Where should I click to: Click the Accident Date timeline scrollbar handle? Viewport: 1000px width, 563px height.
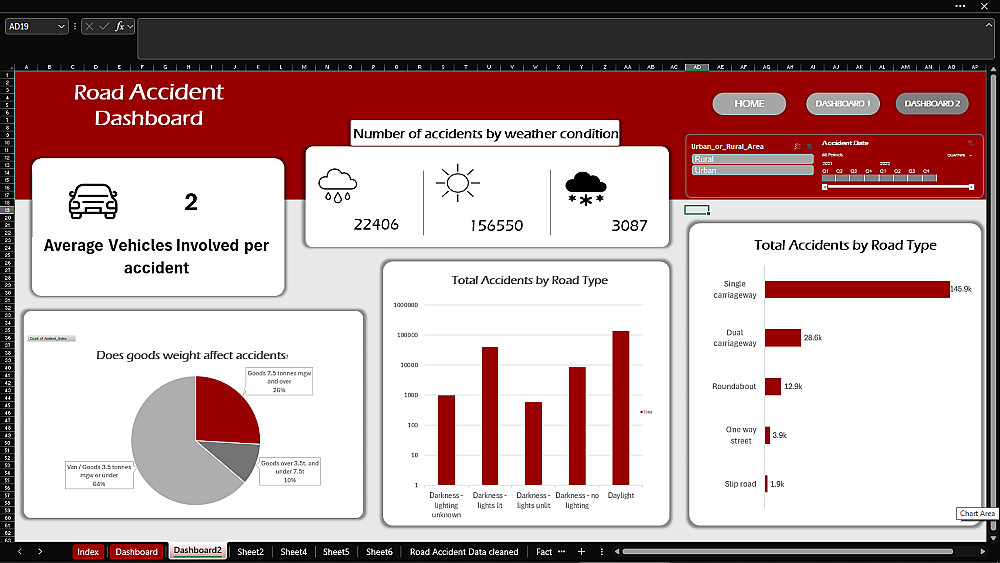898,187
